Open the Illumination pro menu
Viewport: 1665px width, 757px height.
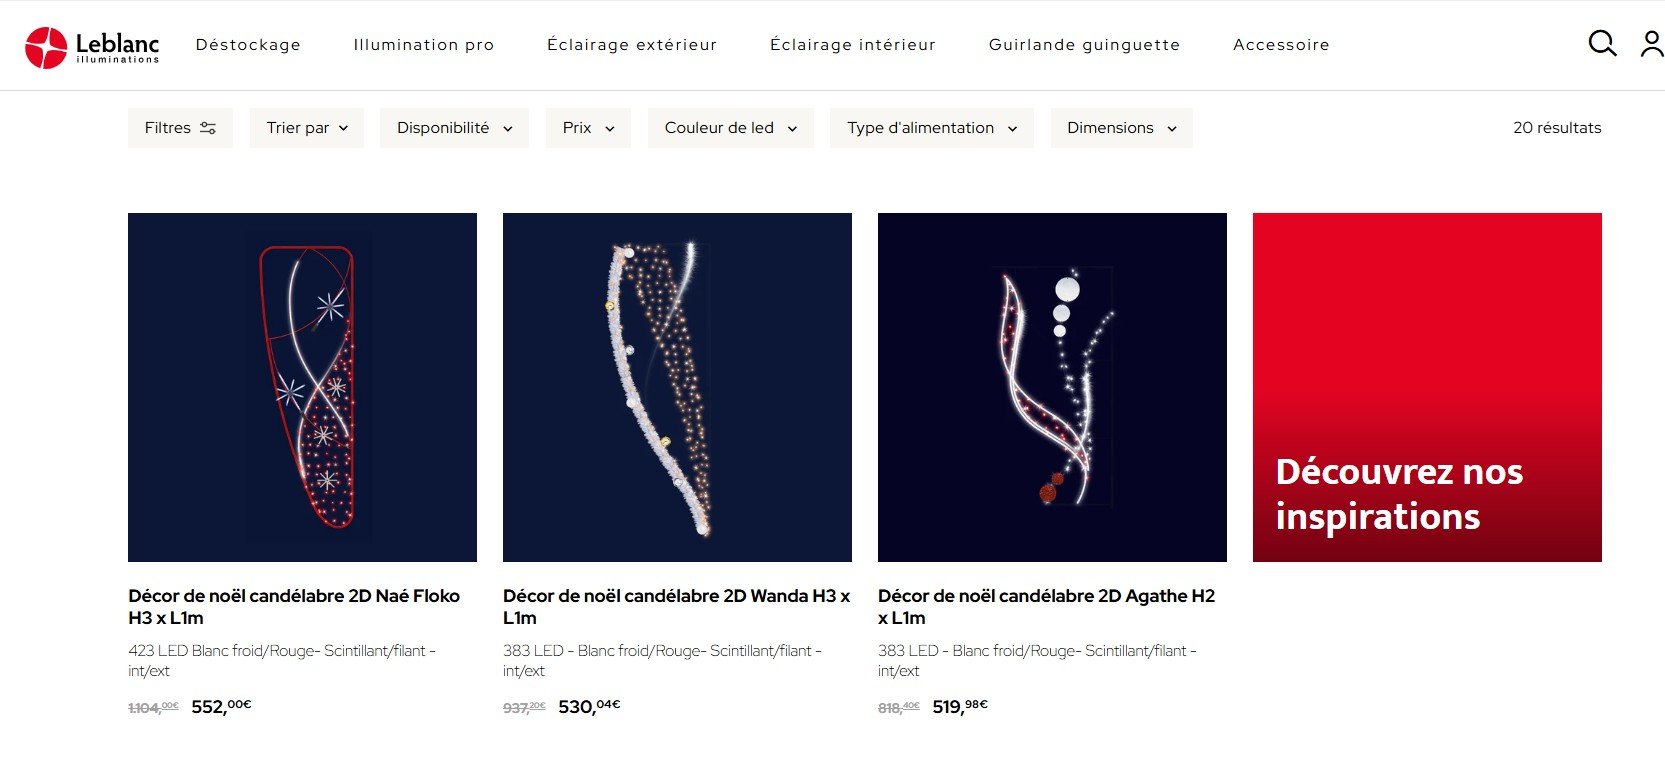424,45
